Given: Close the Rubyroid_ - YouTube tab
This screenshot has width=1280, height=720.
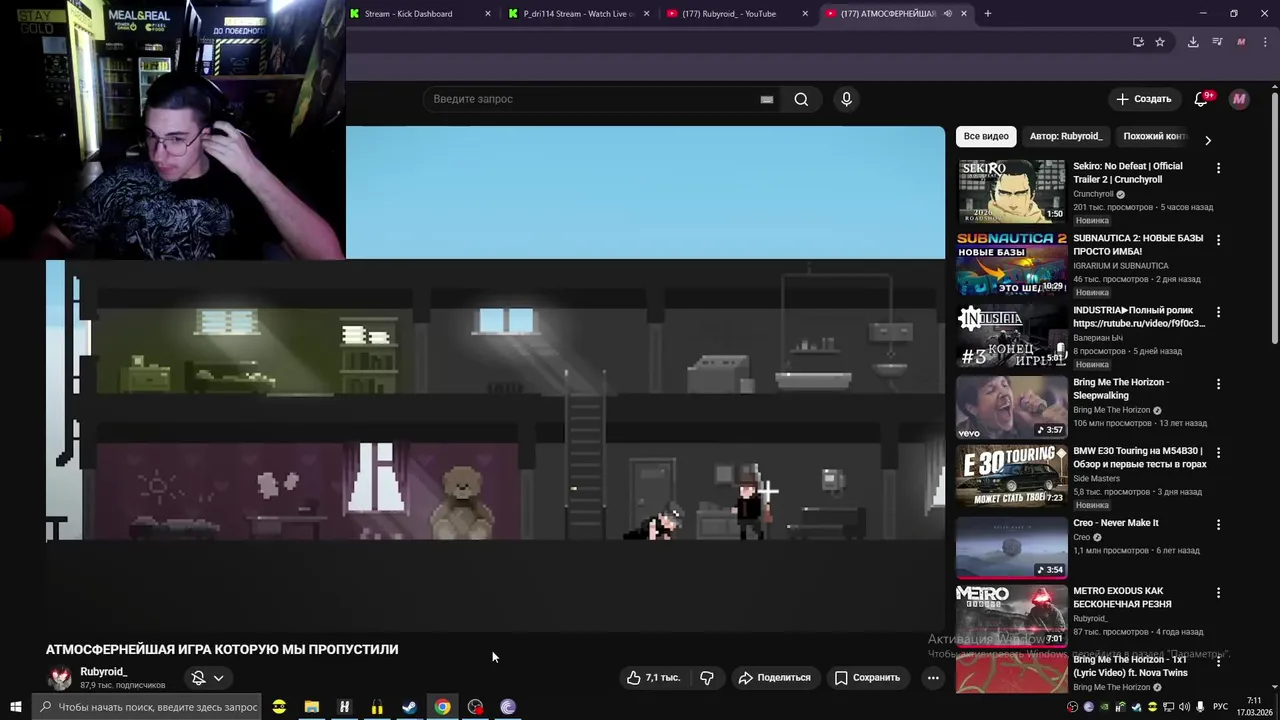Looking at the screenshot, I should pyautogui.click(x=806, y=14).
